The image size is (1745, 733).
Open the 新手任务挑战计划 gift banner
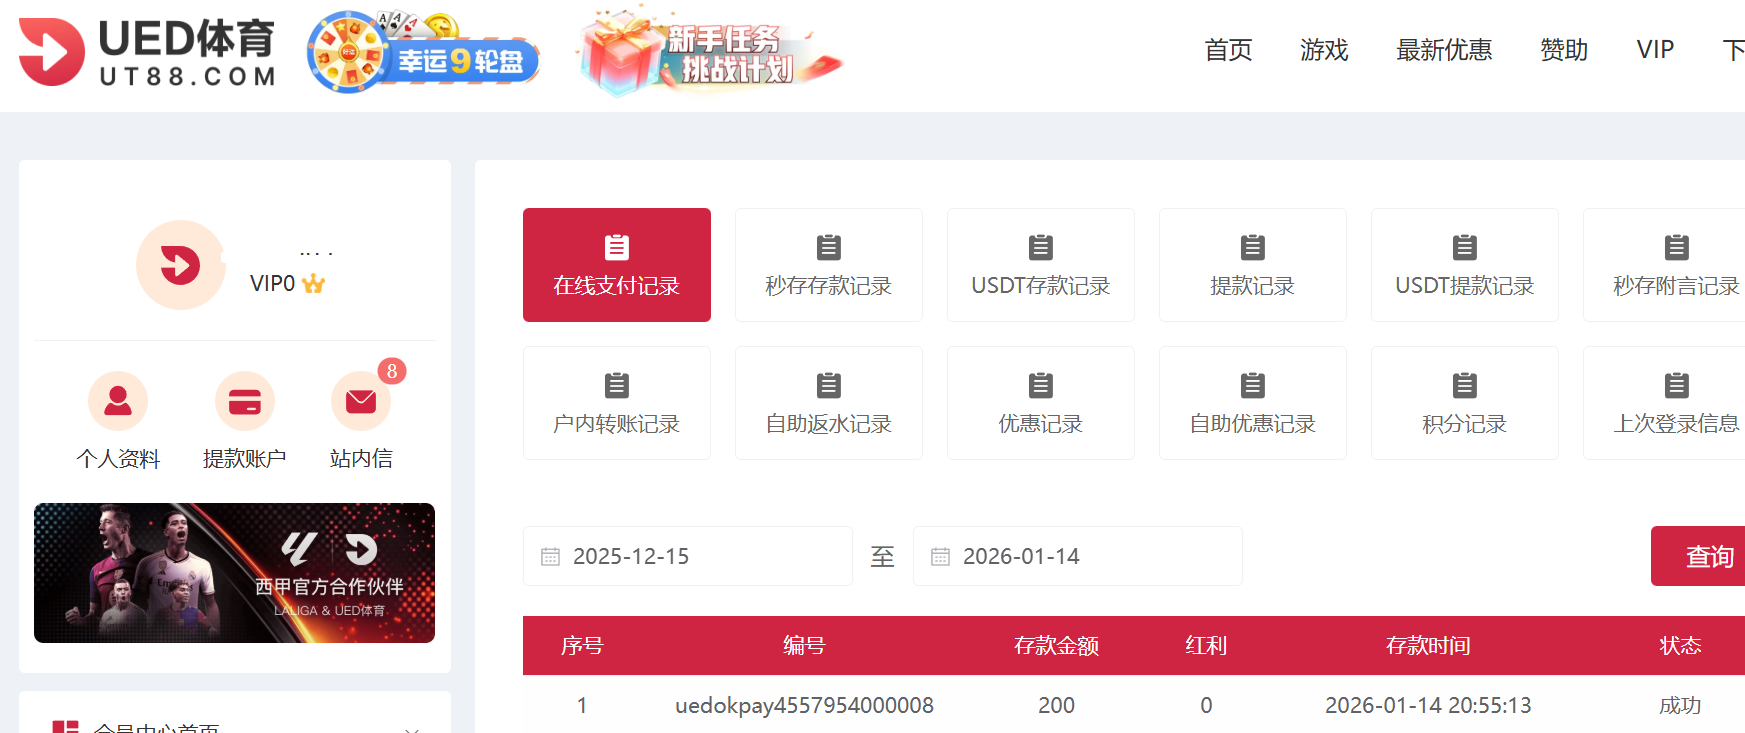710,53
